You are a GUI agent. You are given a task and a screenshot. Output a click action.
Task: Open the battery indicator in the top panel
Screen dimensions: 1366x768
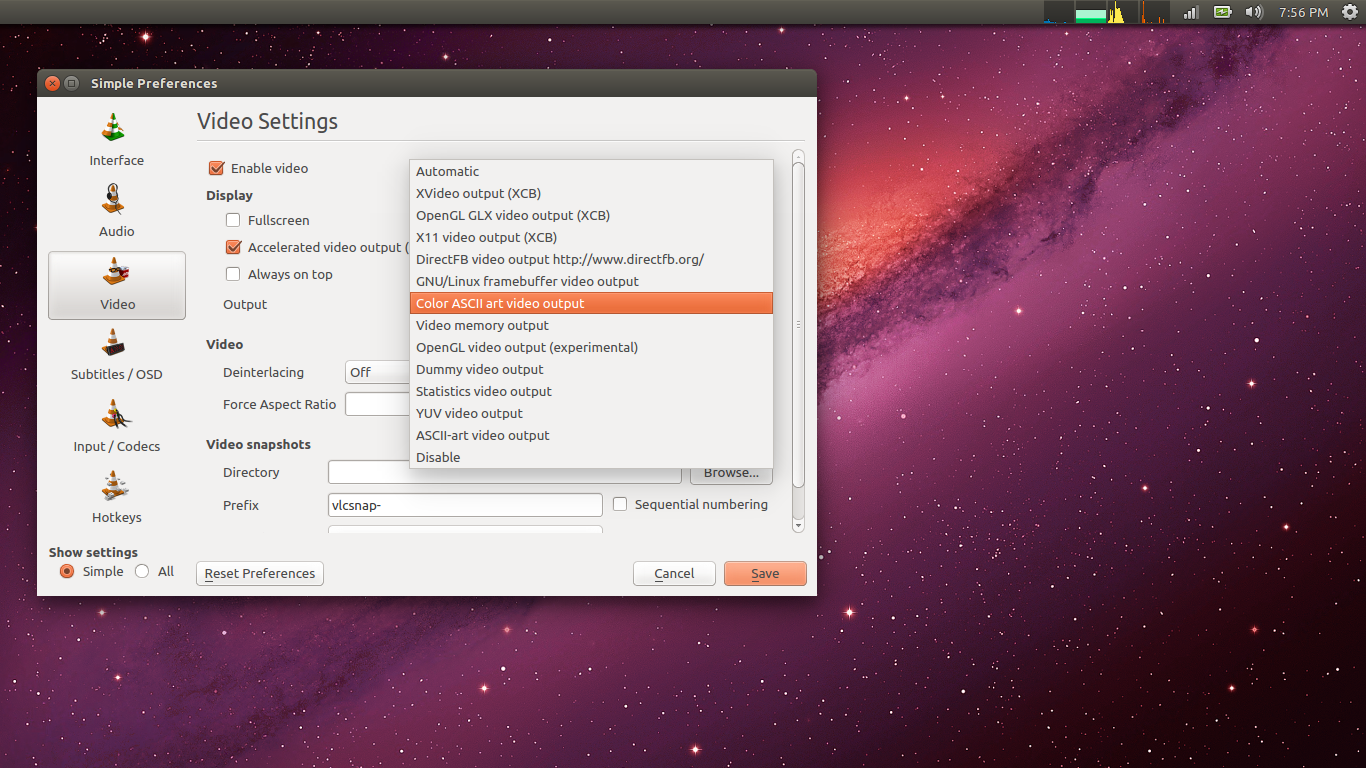click(1222, 12)
